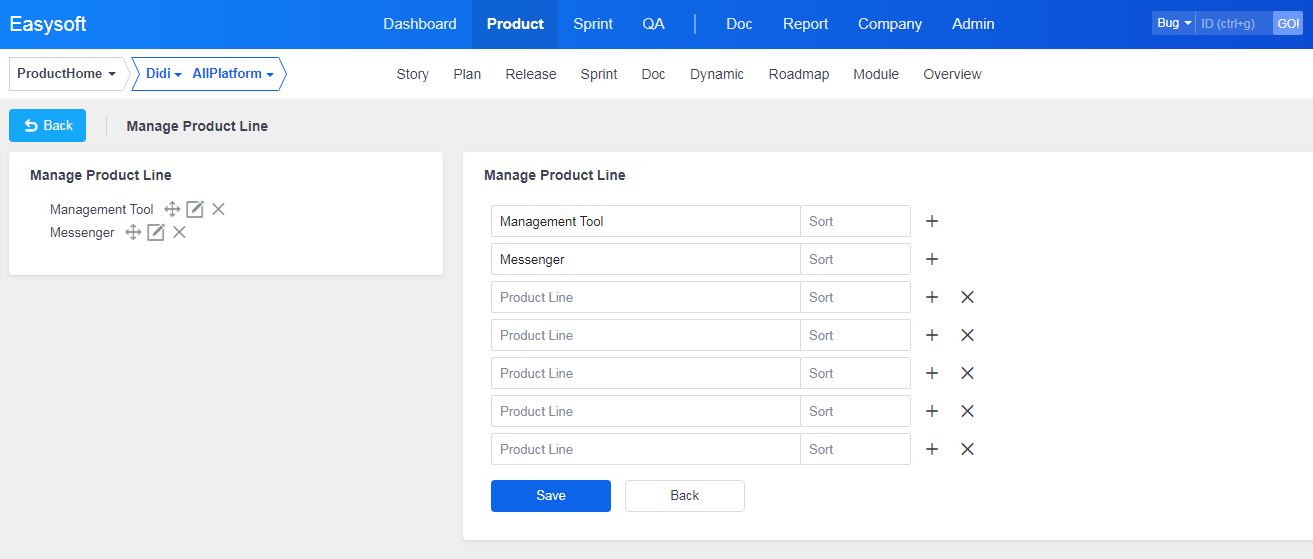Focus the Management Tool name input

(646, 221)
